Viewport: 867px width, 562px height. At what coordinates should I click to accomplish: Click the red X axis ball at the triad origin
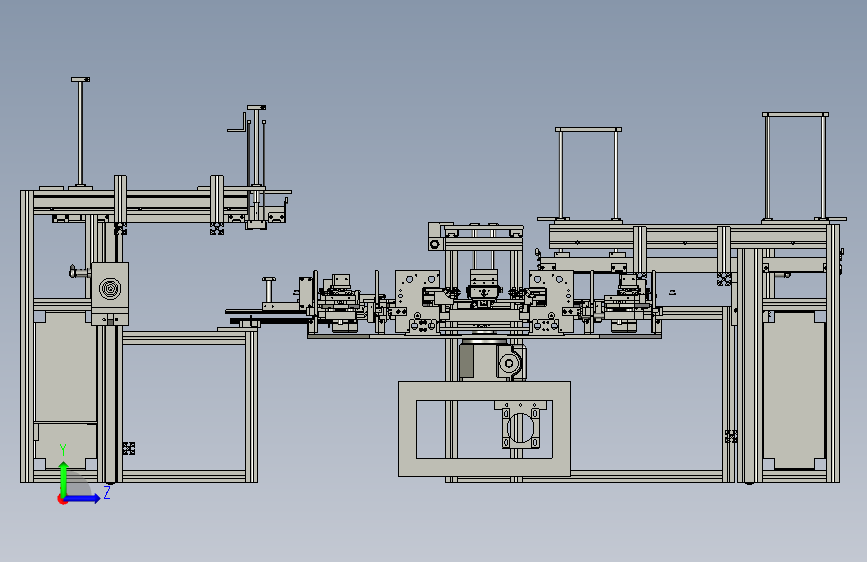[62, 499]
